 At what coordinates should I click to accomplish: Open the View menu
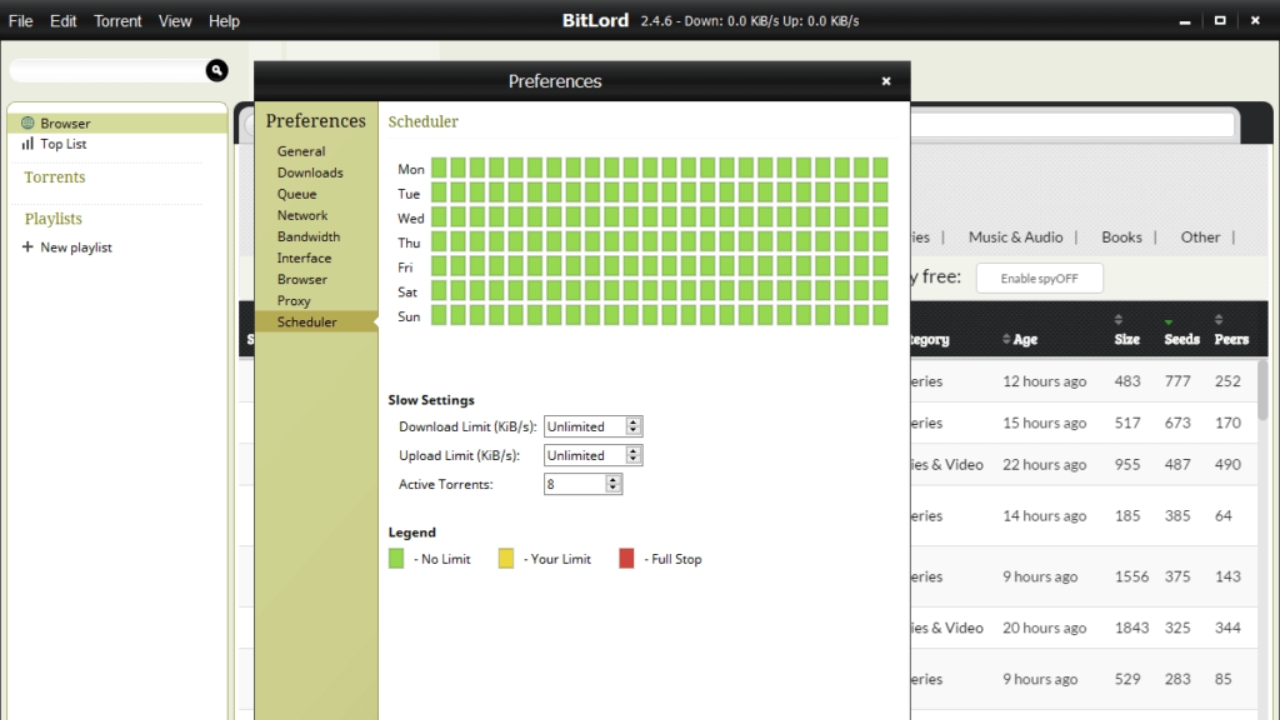[175, 21]
